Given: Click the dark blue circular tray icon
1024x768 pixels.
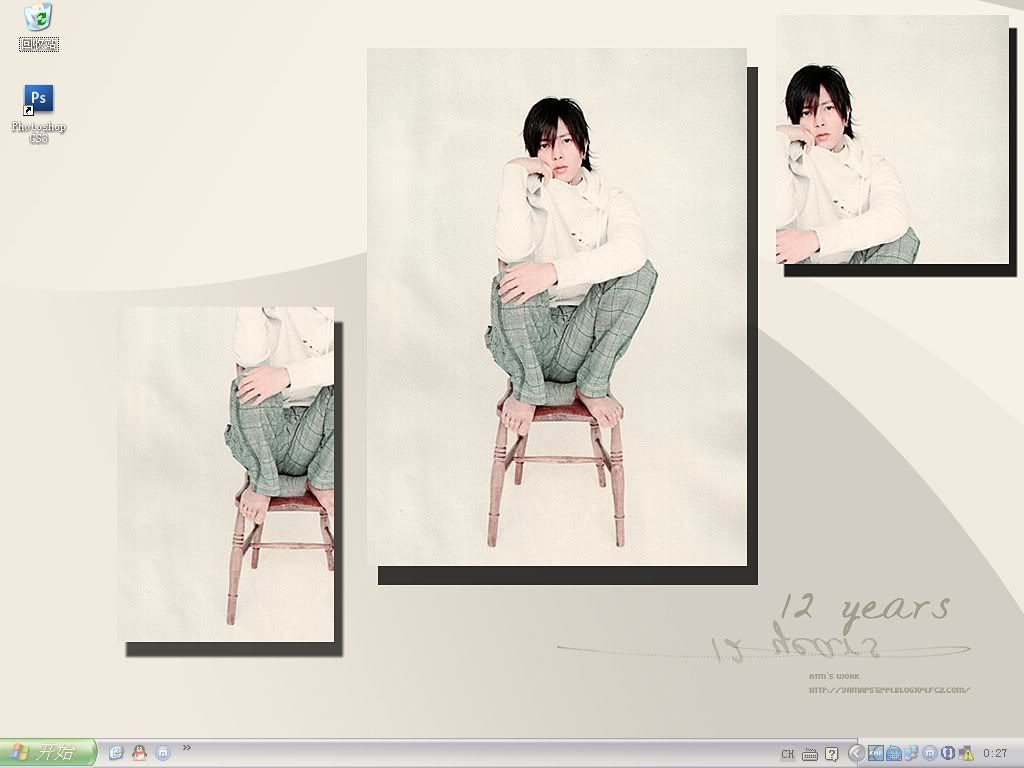Looking at the screenshot, I should [947, 753].
